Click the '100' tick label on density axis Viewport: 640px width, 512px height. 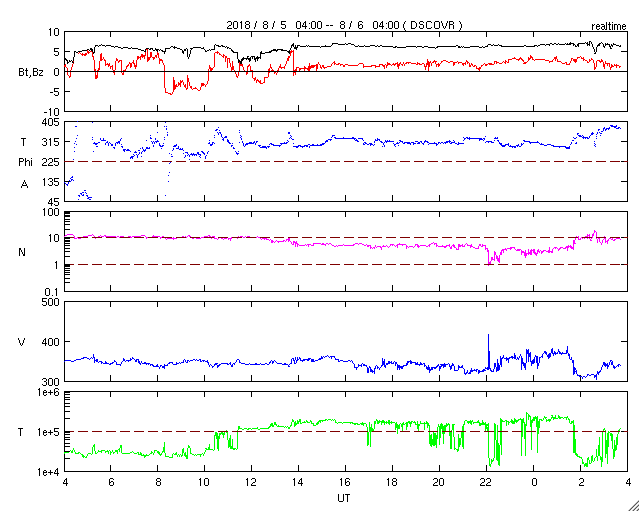(51, 212)
